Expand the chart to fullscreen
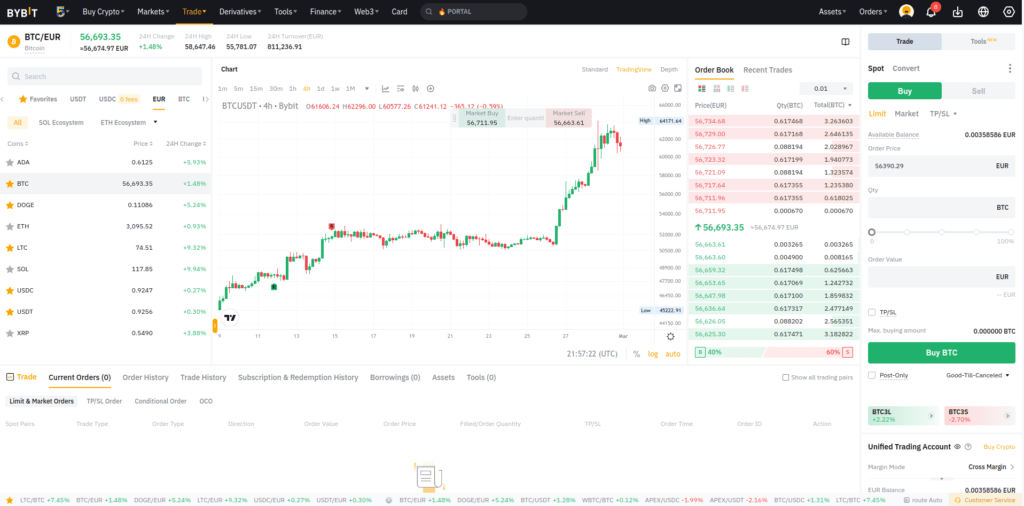 (x=678, y=88)
